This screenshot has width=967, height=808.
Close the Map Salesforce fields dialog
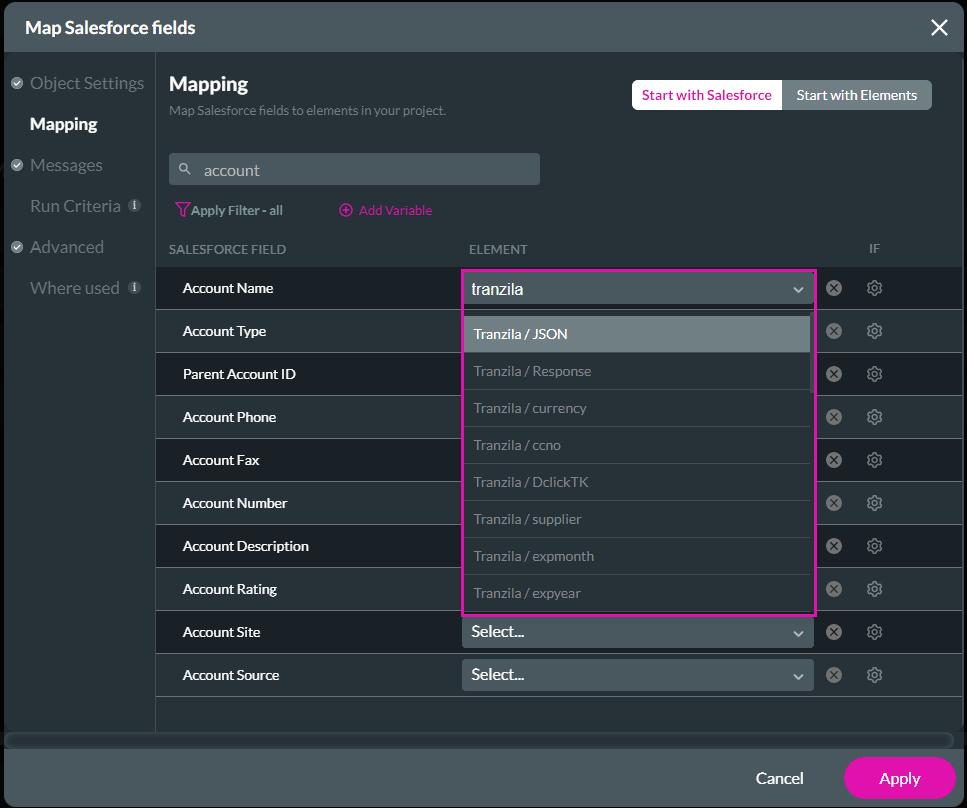pos(939,28)
